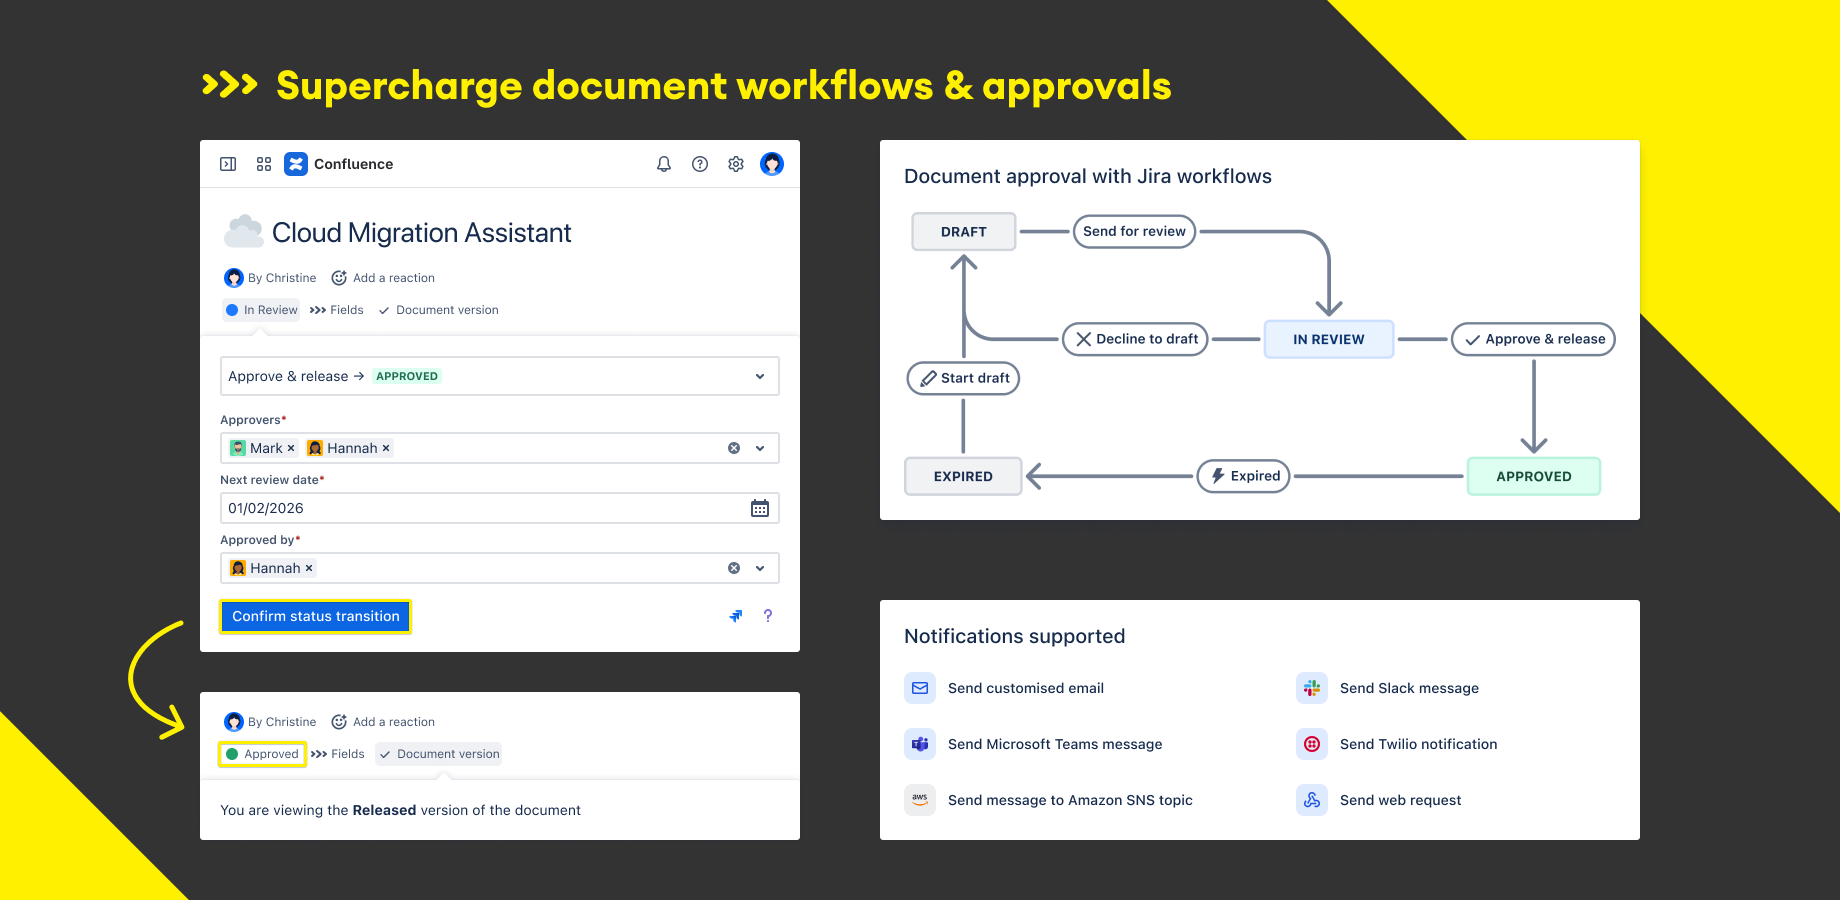
Task: Click the Confluence logo icon
Action: coord(296,164)
